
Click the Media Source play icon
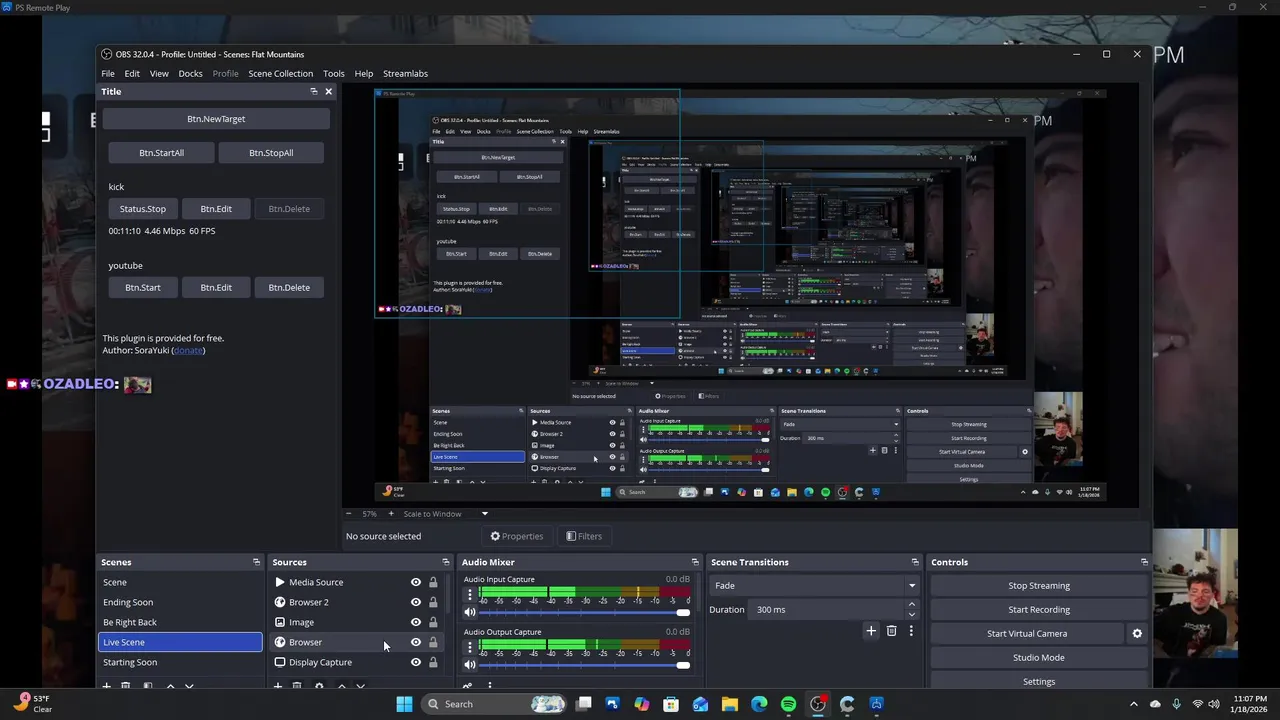click(x=280, y=582)
